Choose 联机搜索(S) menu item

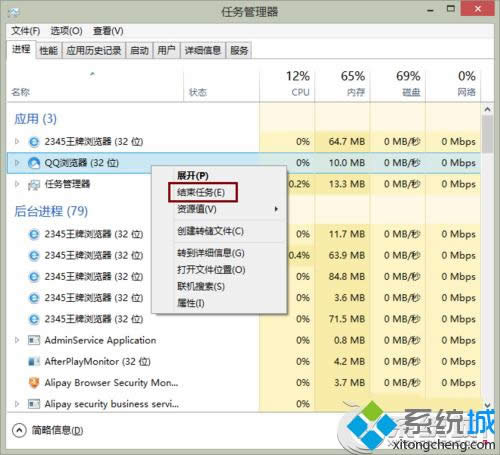click(201, 286)
